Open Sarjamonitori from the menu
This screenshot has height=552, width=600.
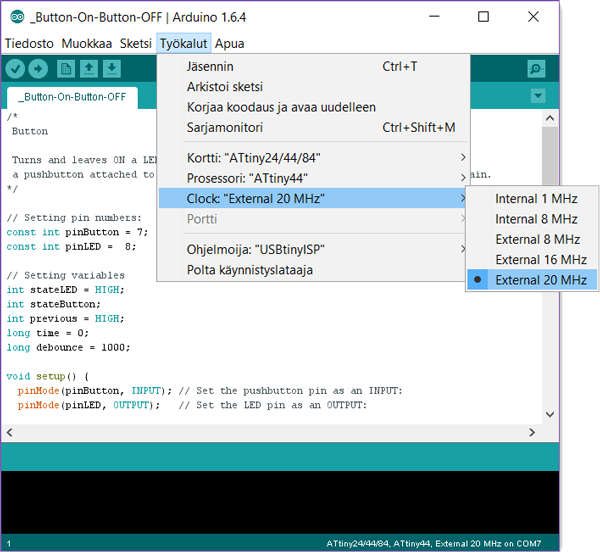click(313, 127)
